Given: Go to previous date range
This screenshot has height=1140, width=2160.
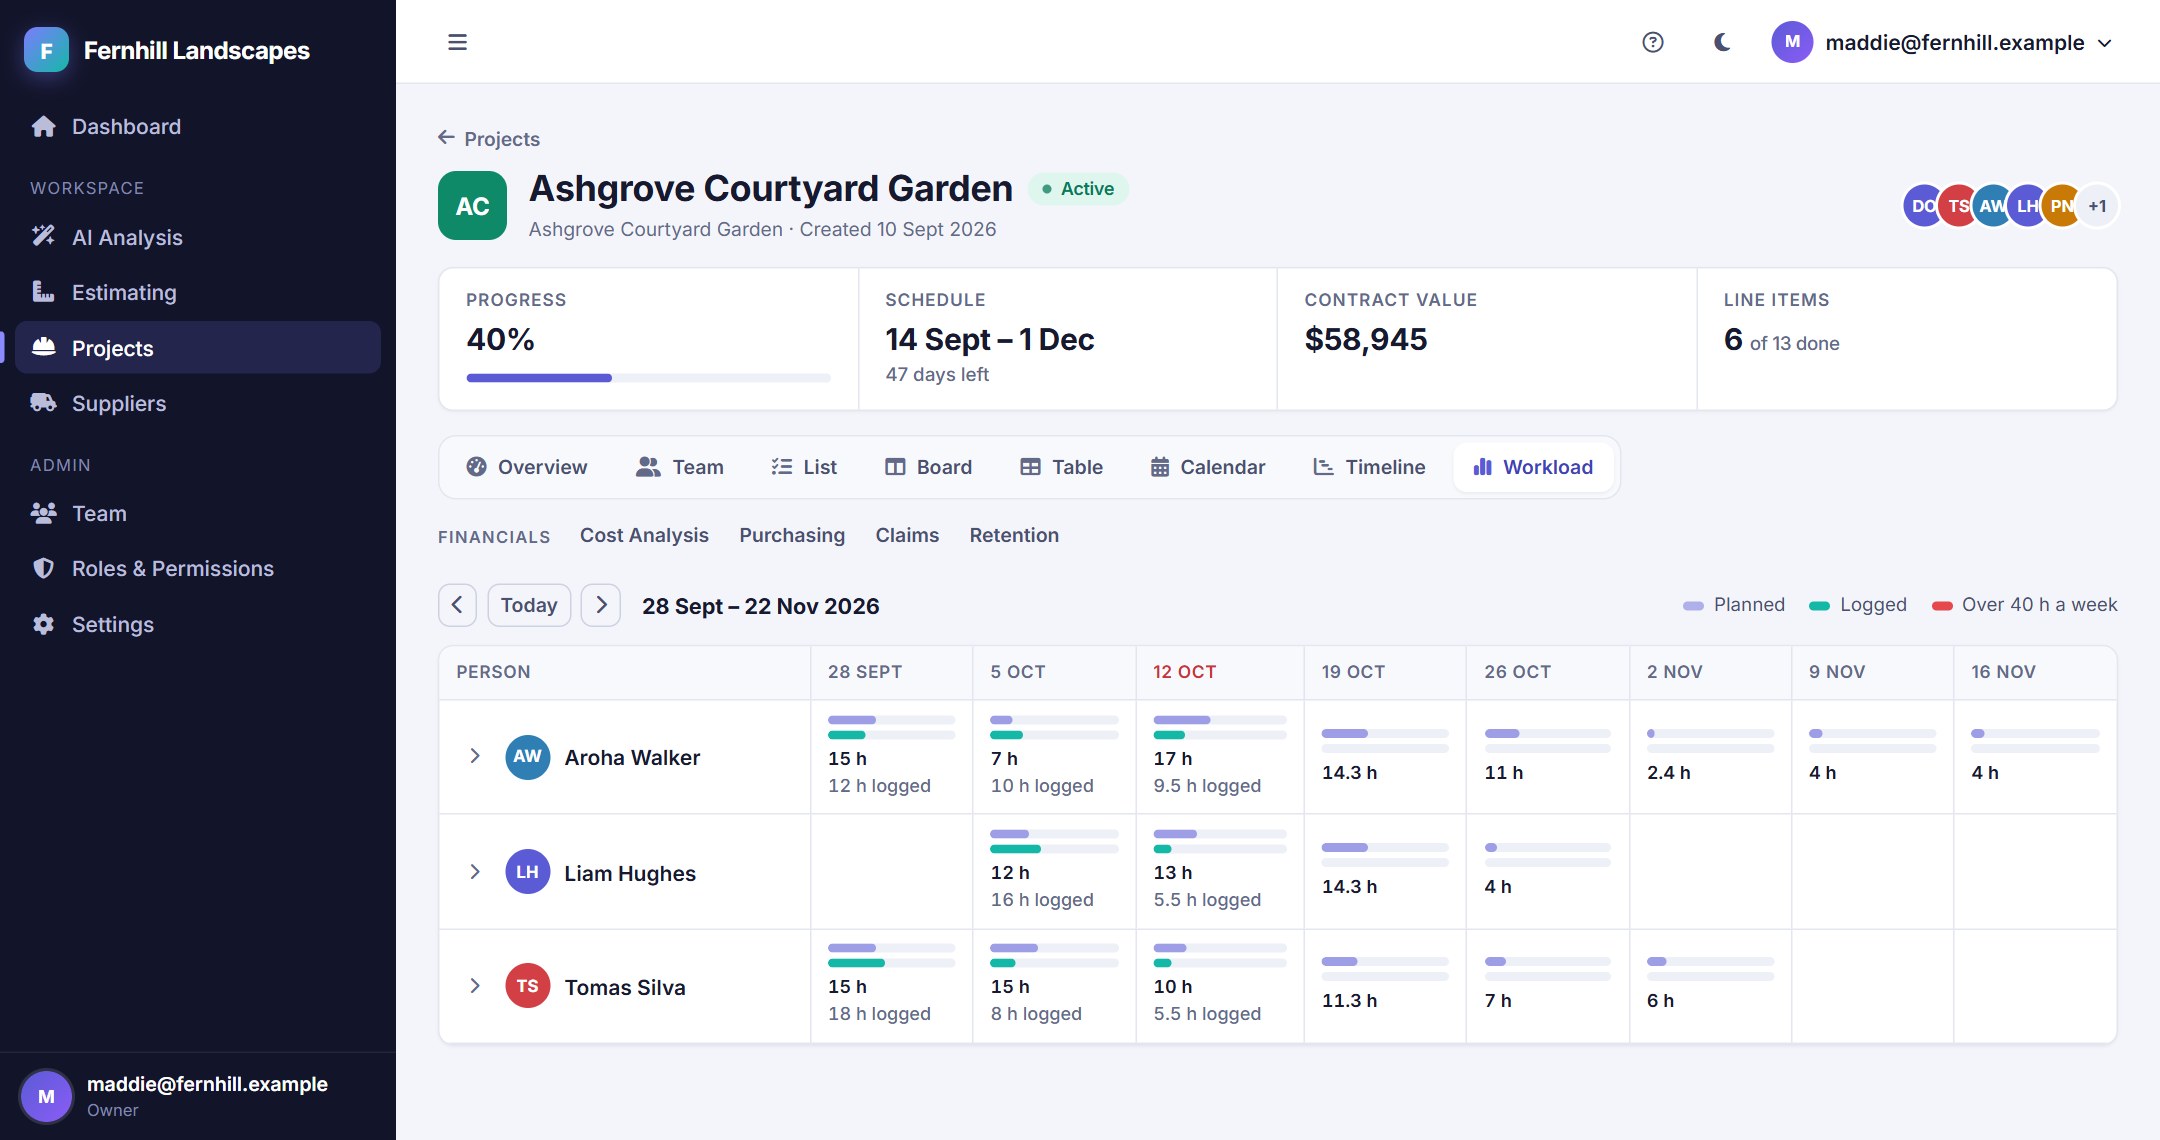Looking at the screenshot, I should 457,605.
